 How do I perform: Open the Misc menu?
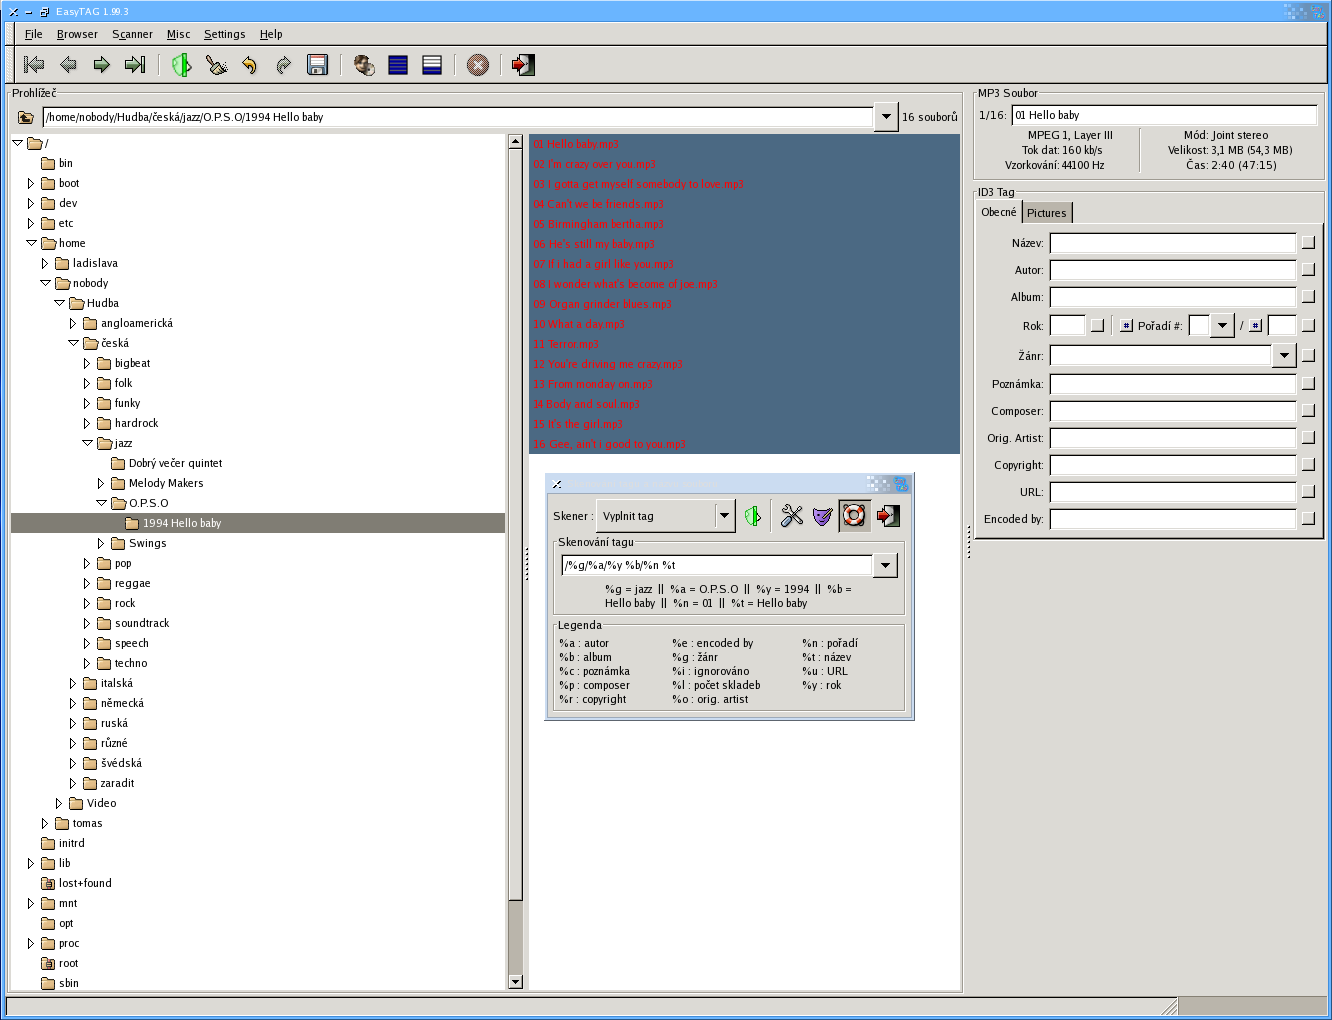click(178, 34)
